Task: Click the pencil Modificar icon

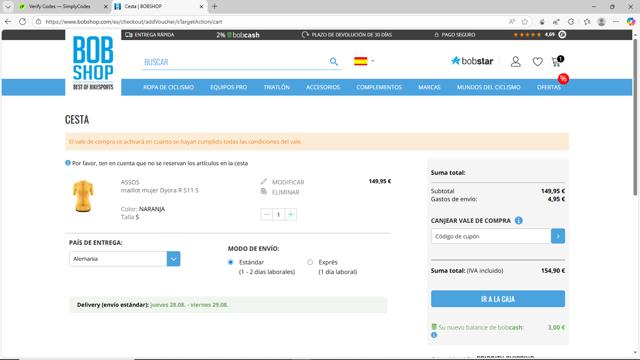Action: coord(264,181)
